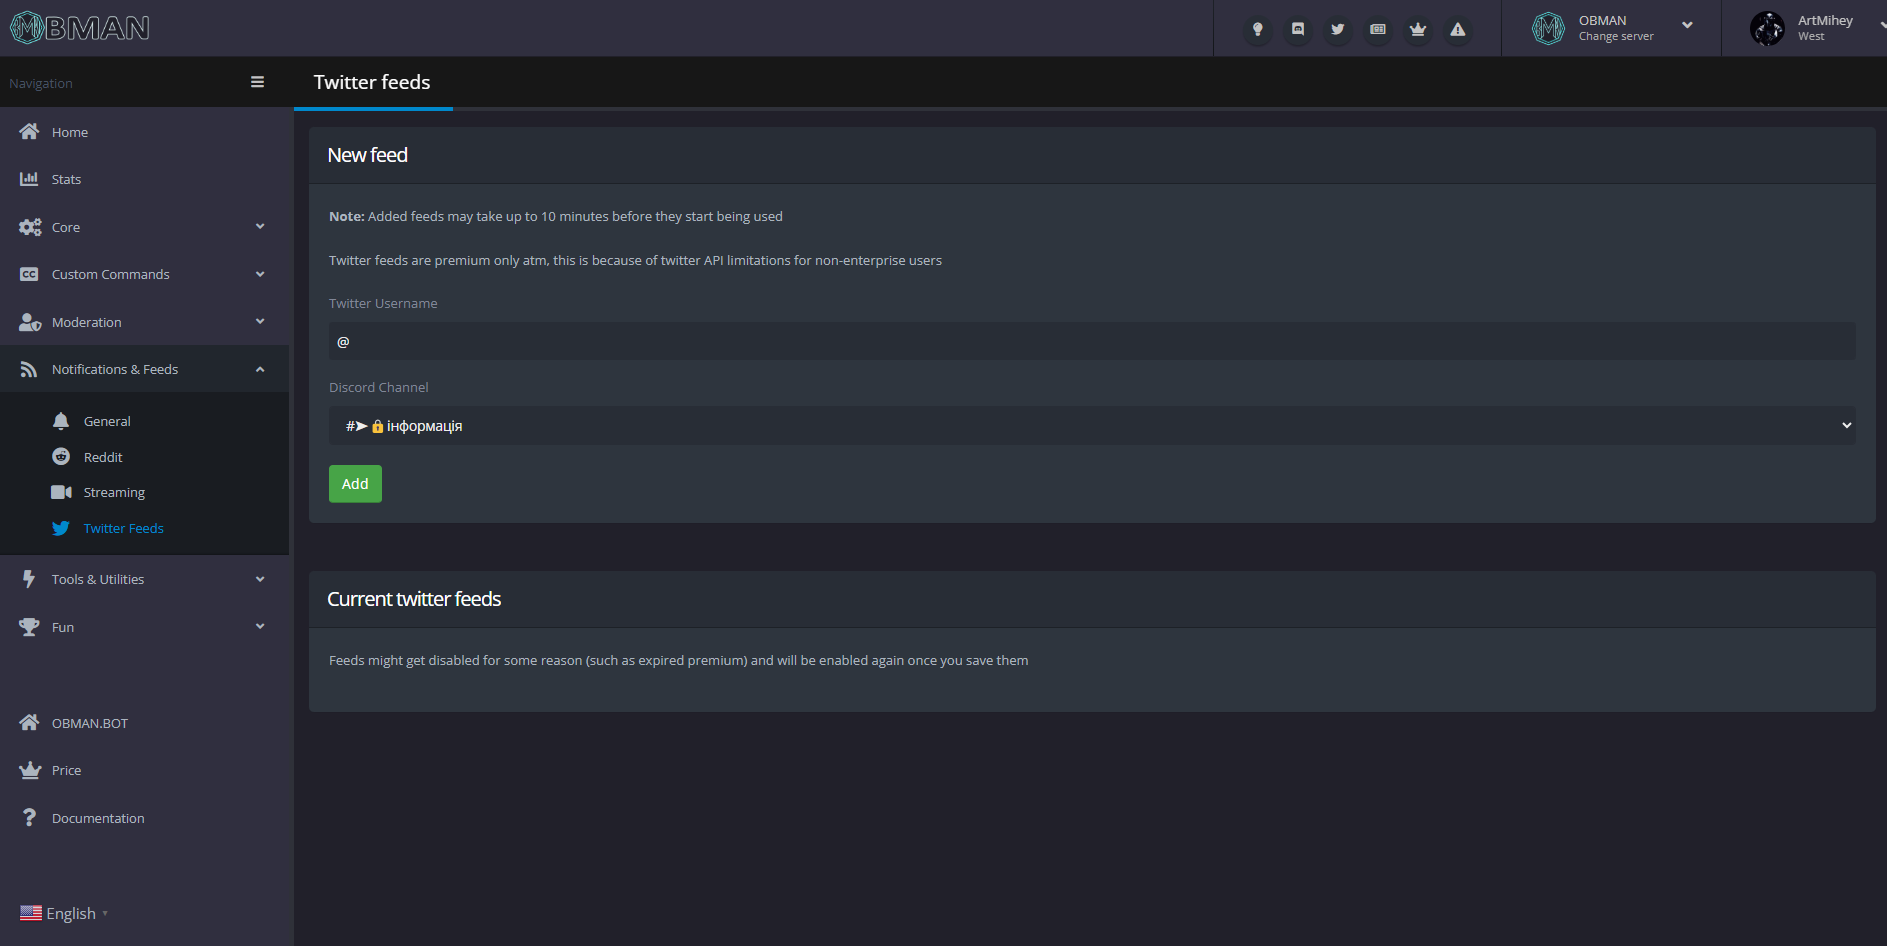Click the OBMAN server avatar icon
This screenshot has width=1887, height=946.
coord(1548,28)
